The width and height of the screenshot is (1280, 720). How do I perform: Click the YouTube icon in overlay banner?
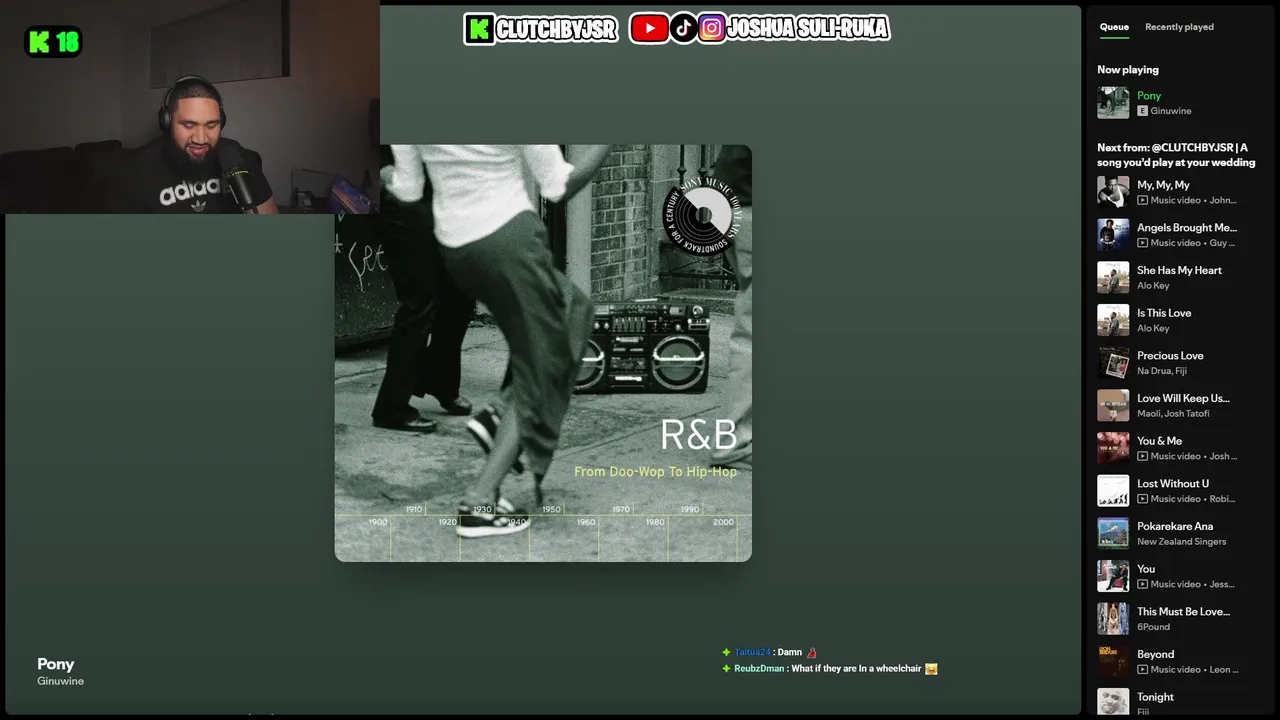point(649,29)
